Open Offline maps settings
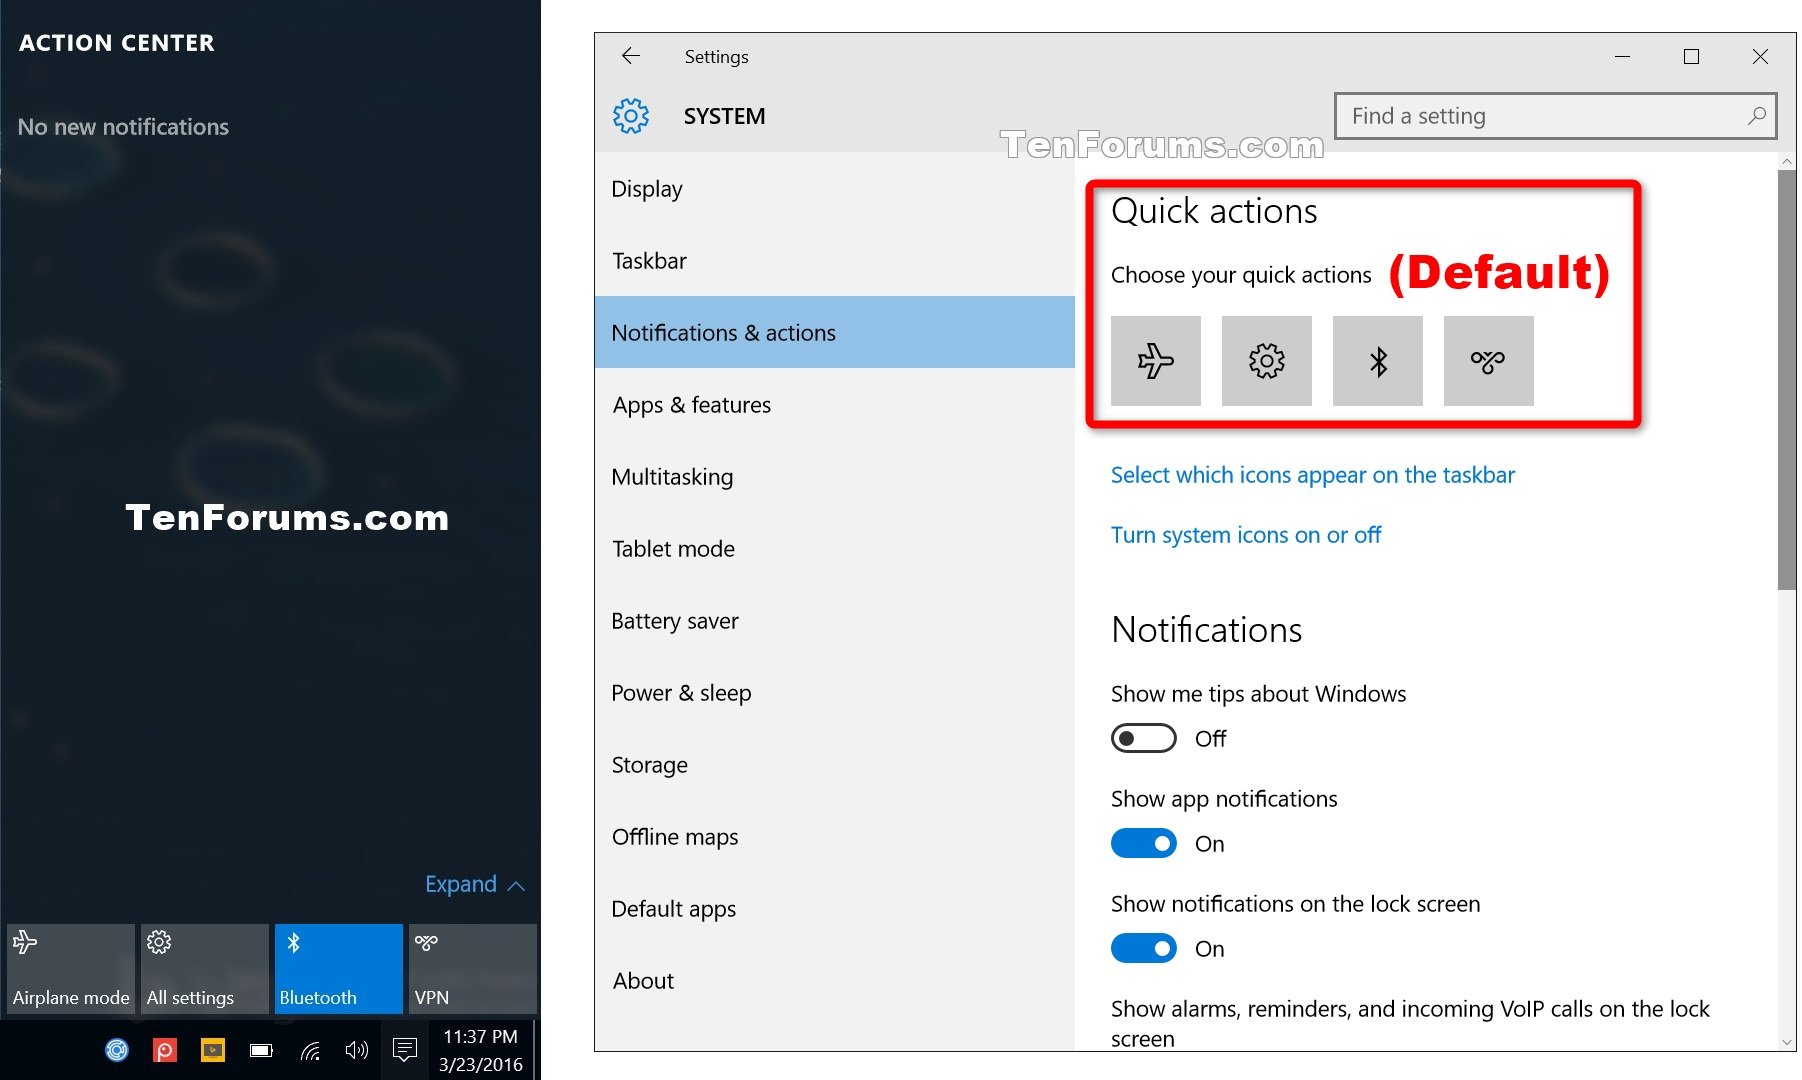Screen dimensions: 1802x1080 click(834, 837)
